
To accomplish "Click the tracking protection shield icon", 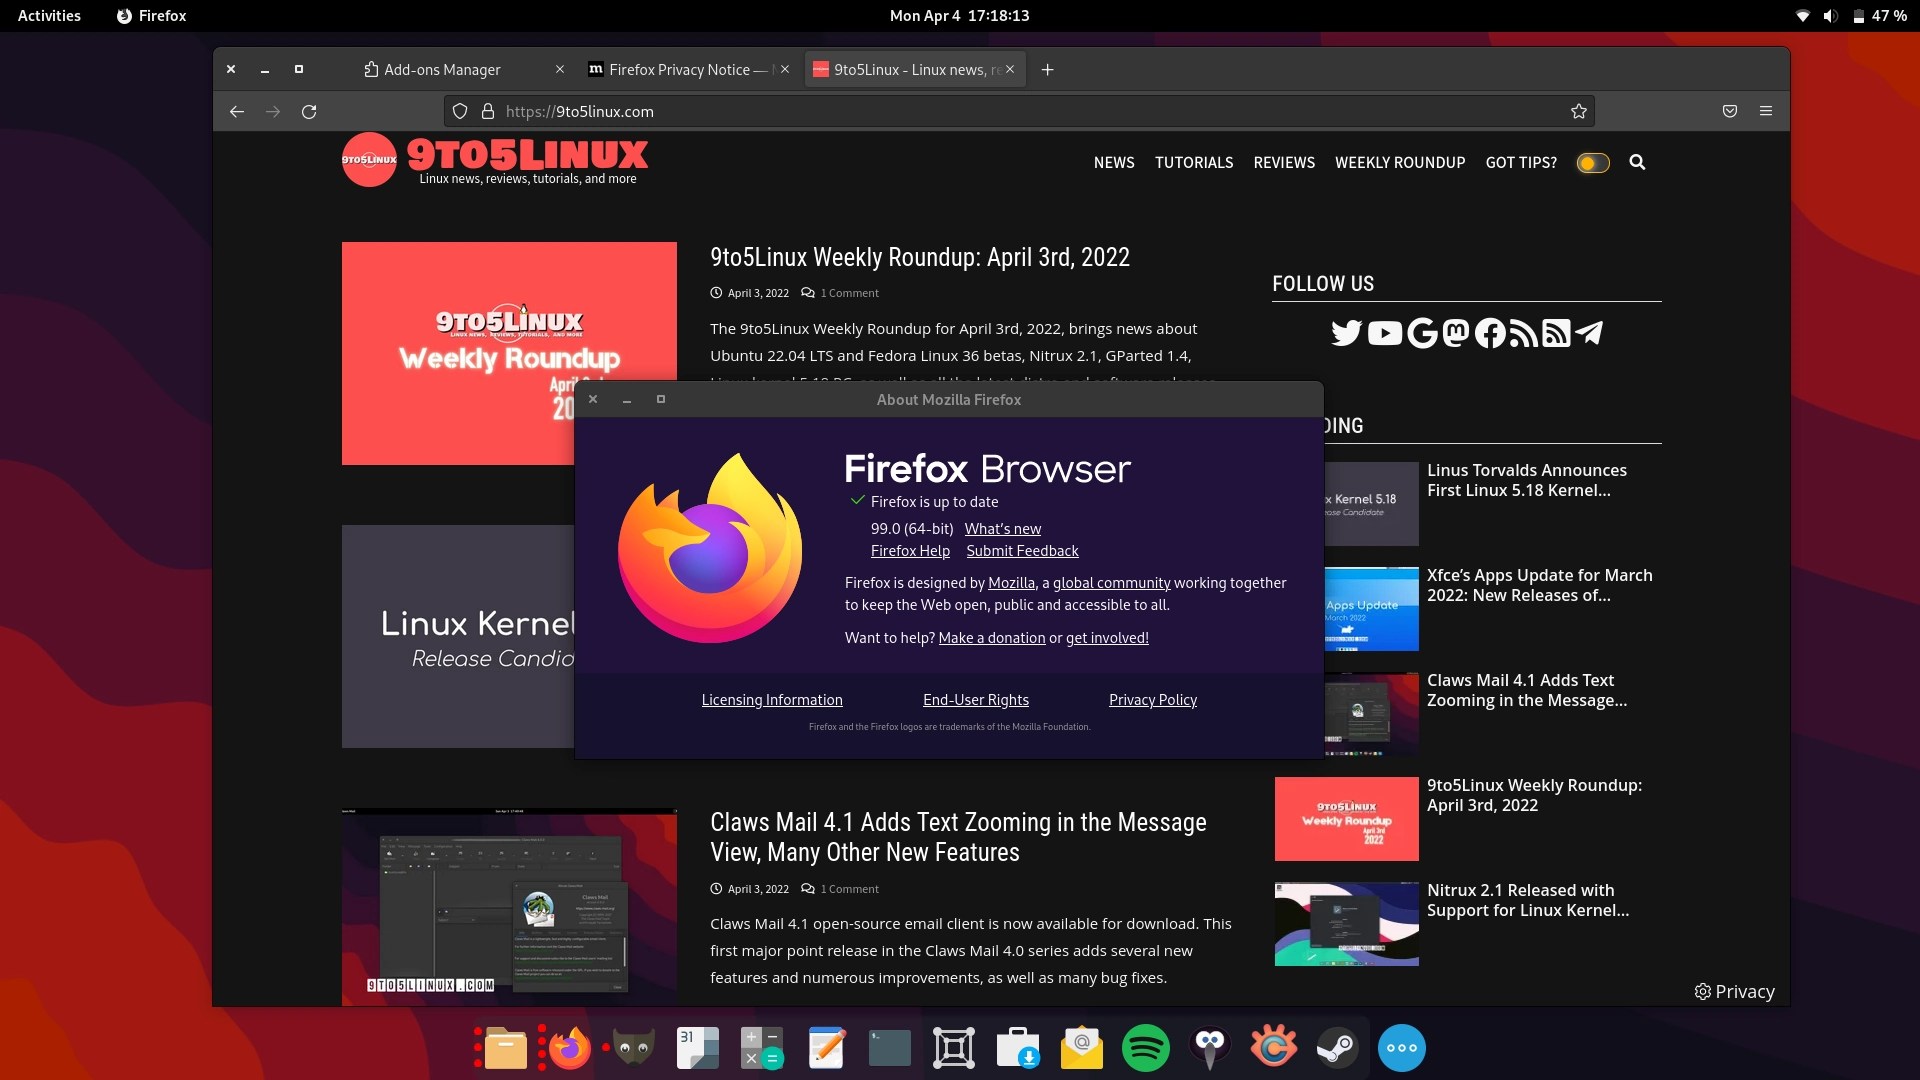I will click(x=459, y=111).
